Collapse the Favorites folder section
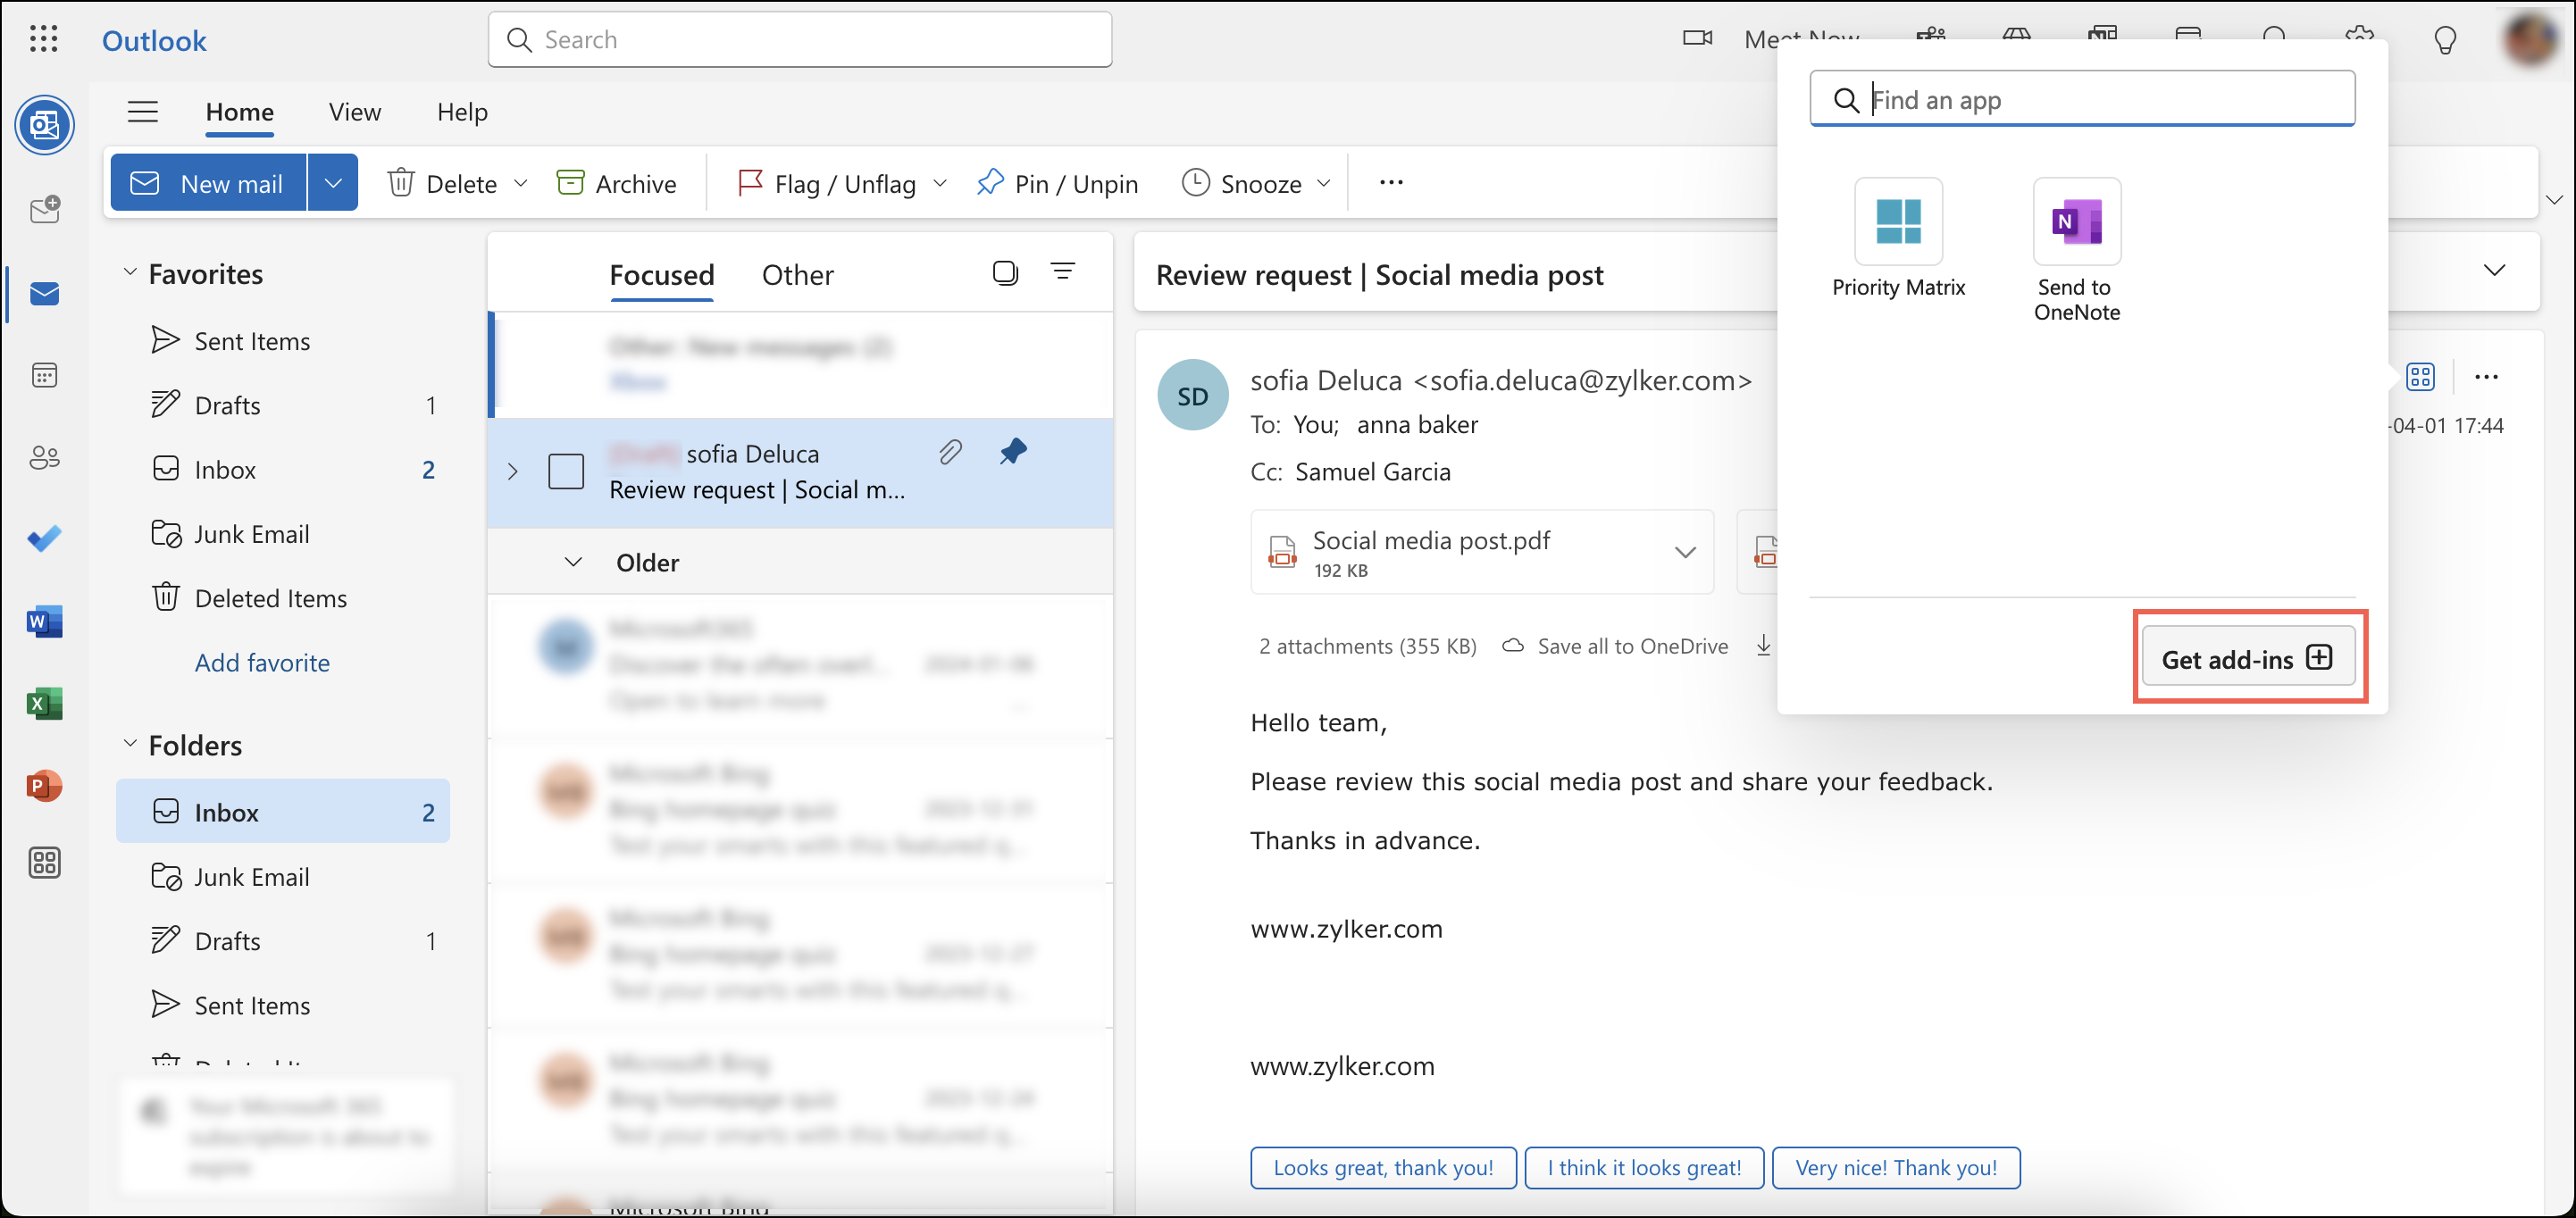The height and width of the screenshot is (1218, 2576). pyautogui.click(x=130, y=273)
